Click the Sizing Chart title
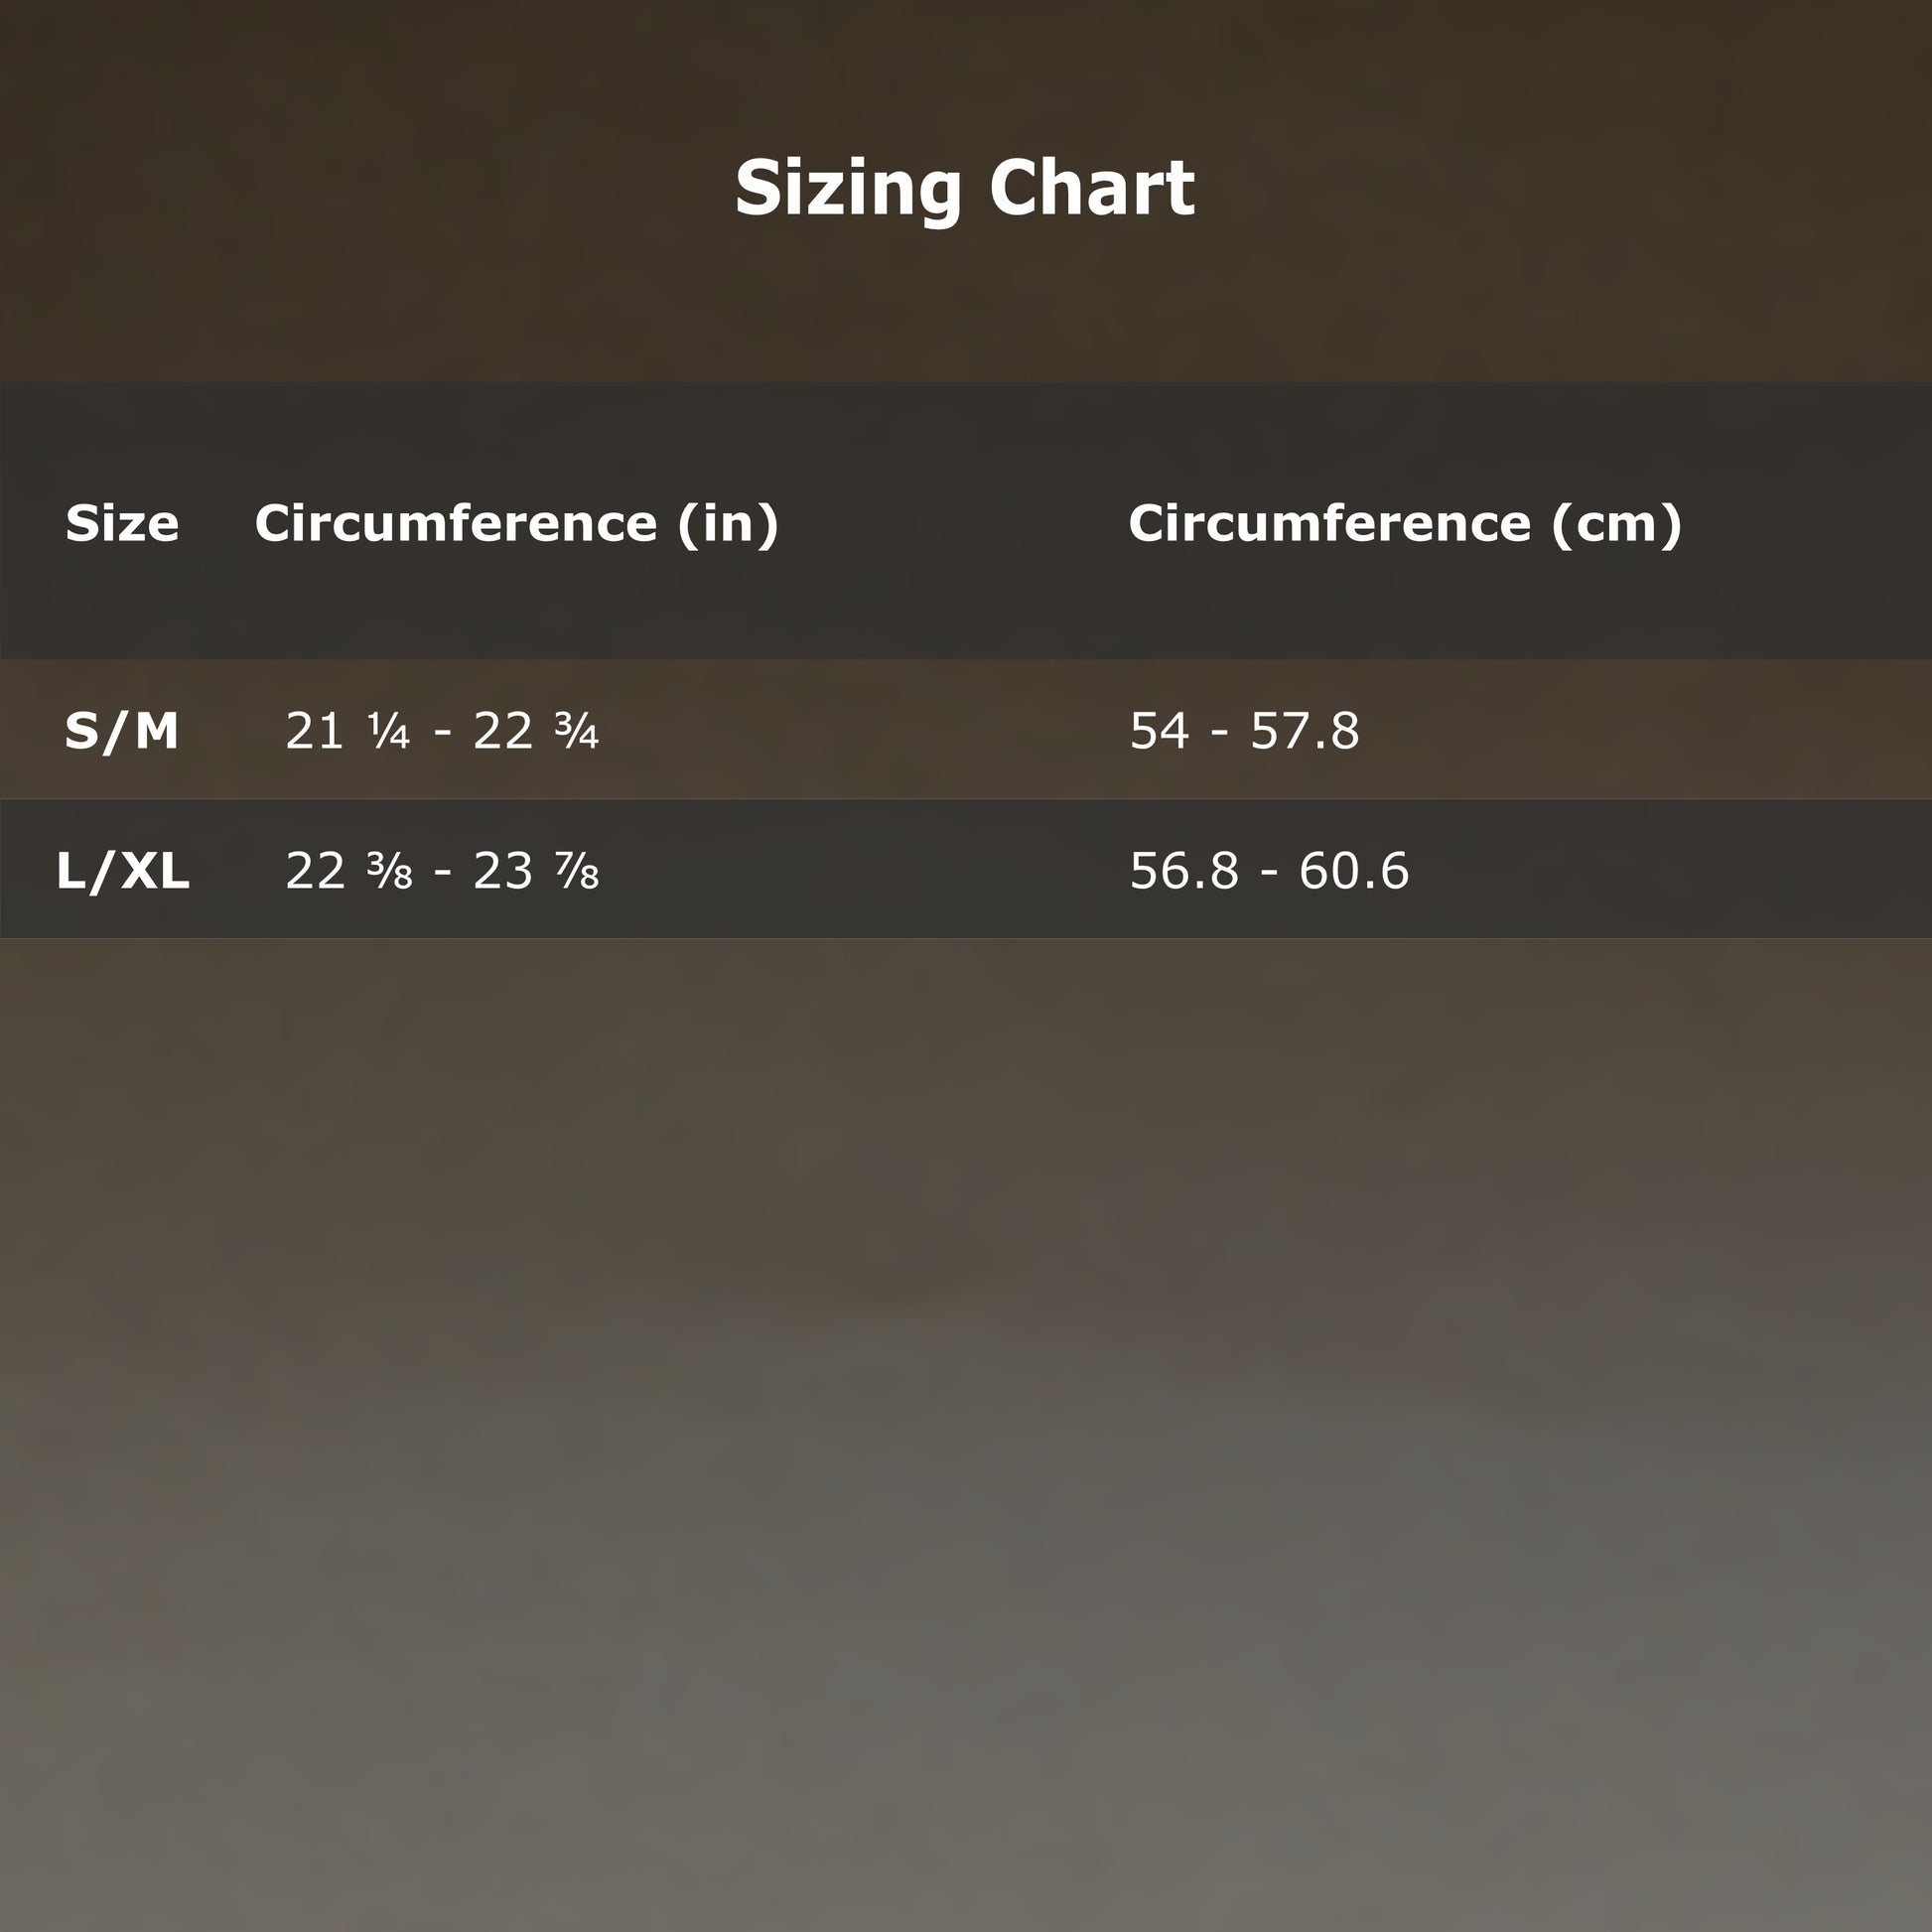Image resolution: width=1932 pixels, height=1932 pixels. point(965,188)
